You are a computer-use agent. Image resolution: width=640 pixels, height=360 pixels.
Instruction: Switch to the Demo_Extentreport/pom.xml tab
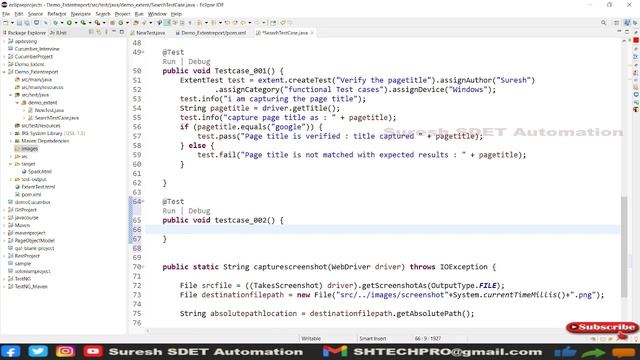pyautogui.click(x=211, y=33)
